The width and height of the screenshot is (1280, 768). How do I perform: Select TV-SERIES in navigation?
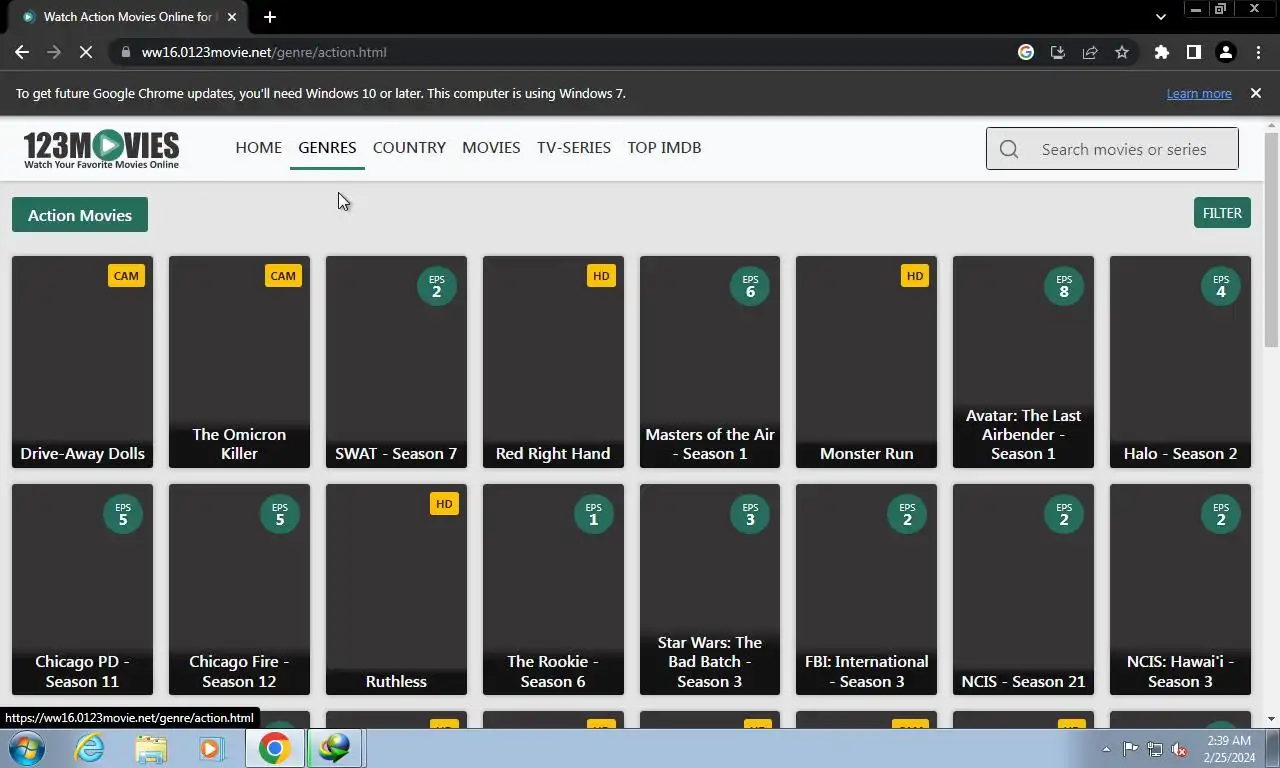click(x=574, y=147)
